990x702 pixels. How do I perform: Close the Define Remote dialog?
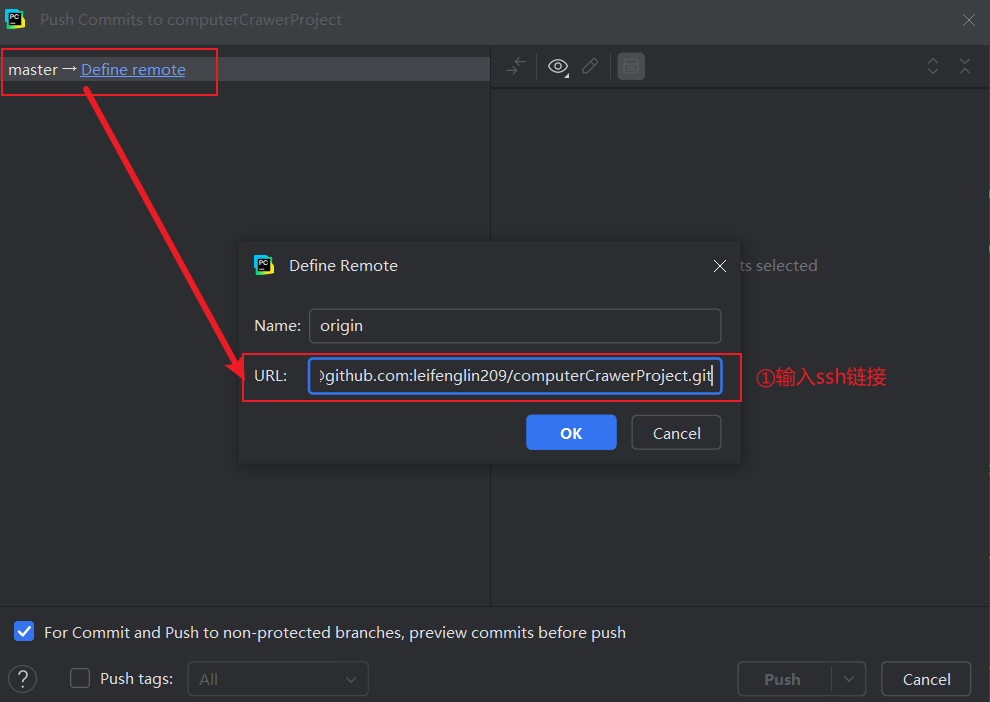click(720, 266)
